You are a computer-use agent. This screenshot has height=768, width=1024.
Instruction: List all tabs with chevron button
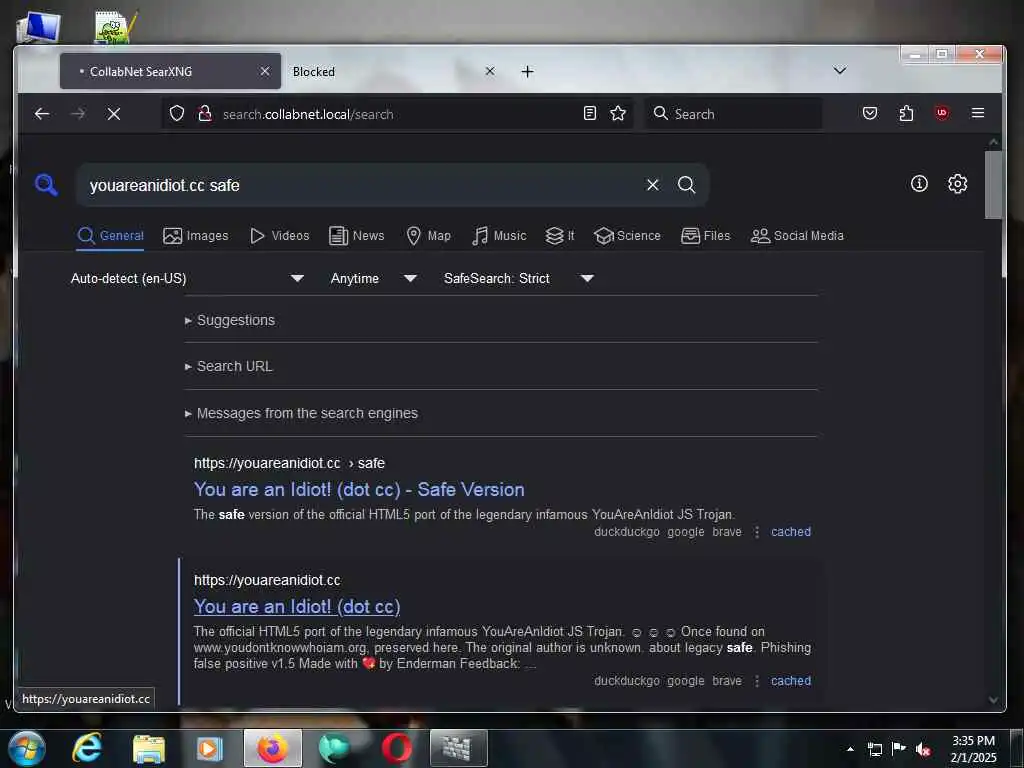[x=840, y=71]
